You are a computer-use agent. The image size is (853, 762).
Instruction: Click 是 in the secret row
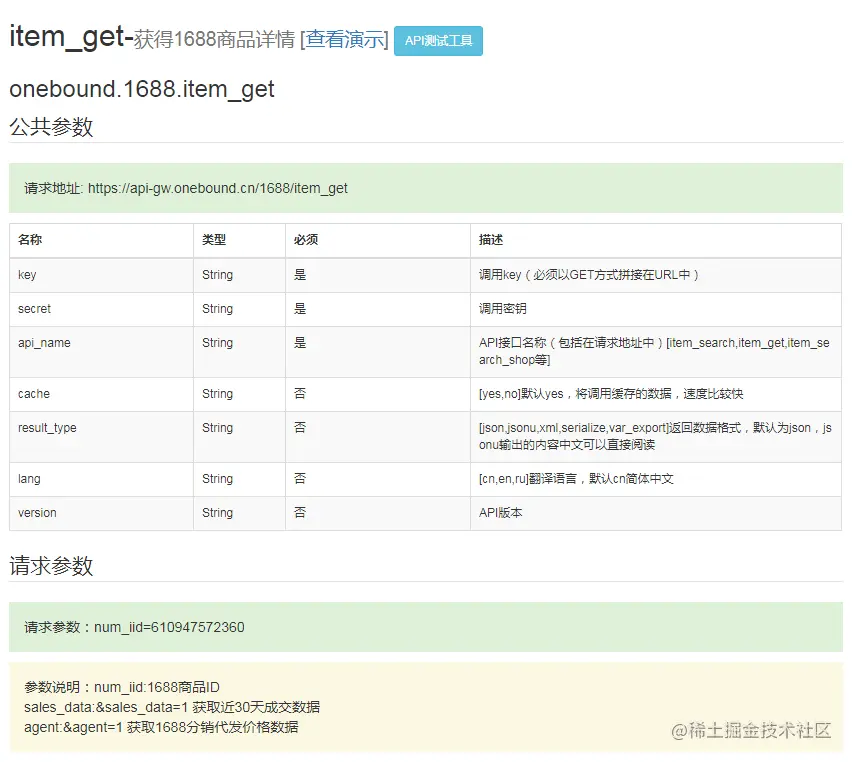coord(300,309)
